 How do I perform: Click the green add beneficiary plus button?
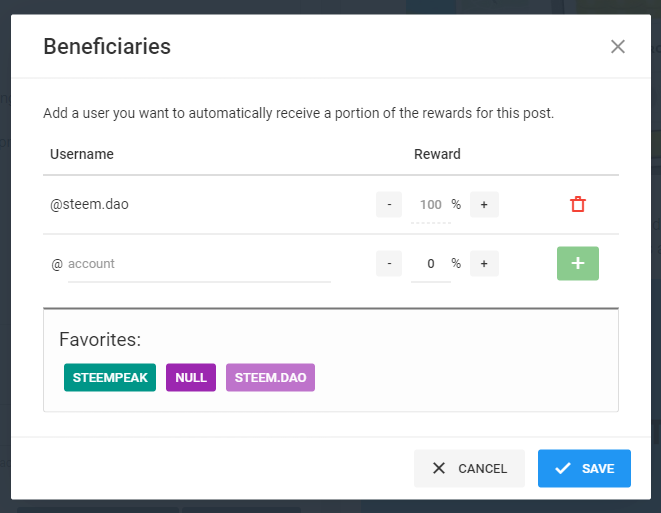578,263
